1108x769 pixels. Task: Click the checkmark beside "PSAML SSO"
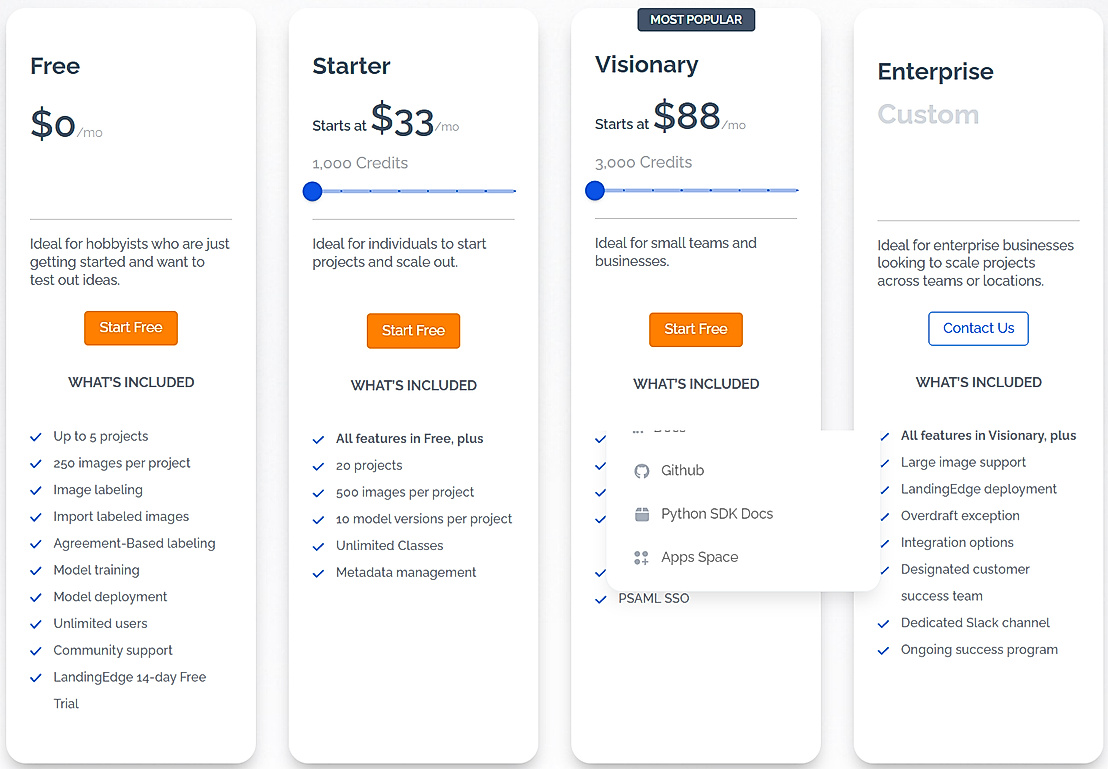(x=601, y=598)
